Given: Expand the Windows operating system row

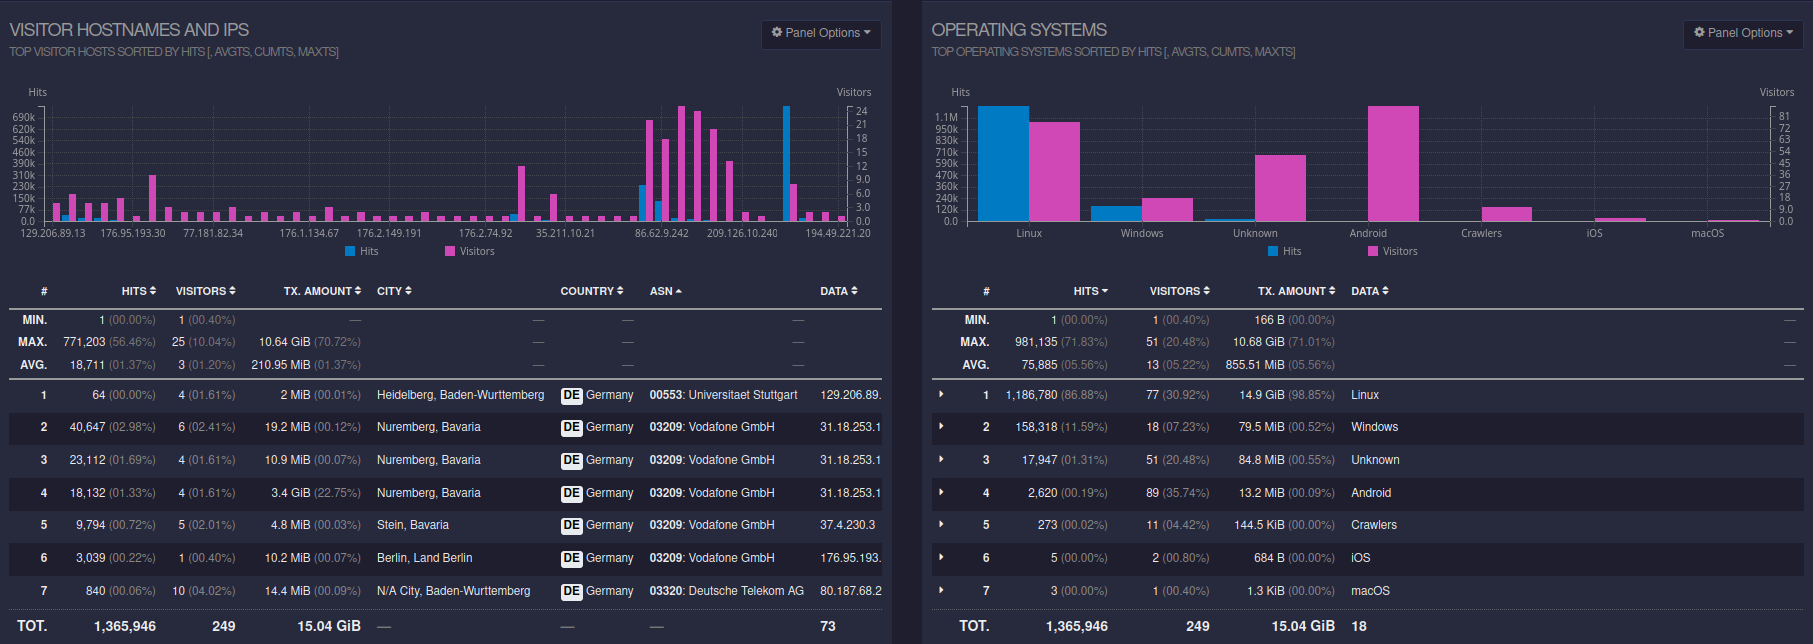Looking at the screenshot, I should 941,427.
